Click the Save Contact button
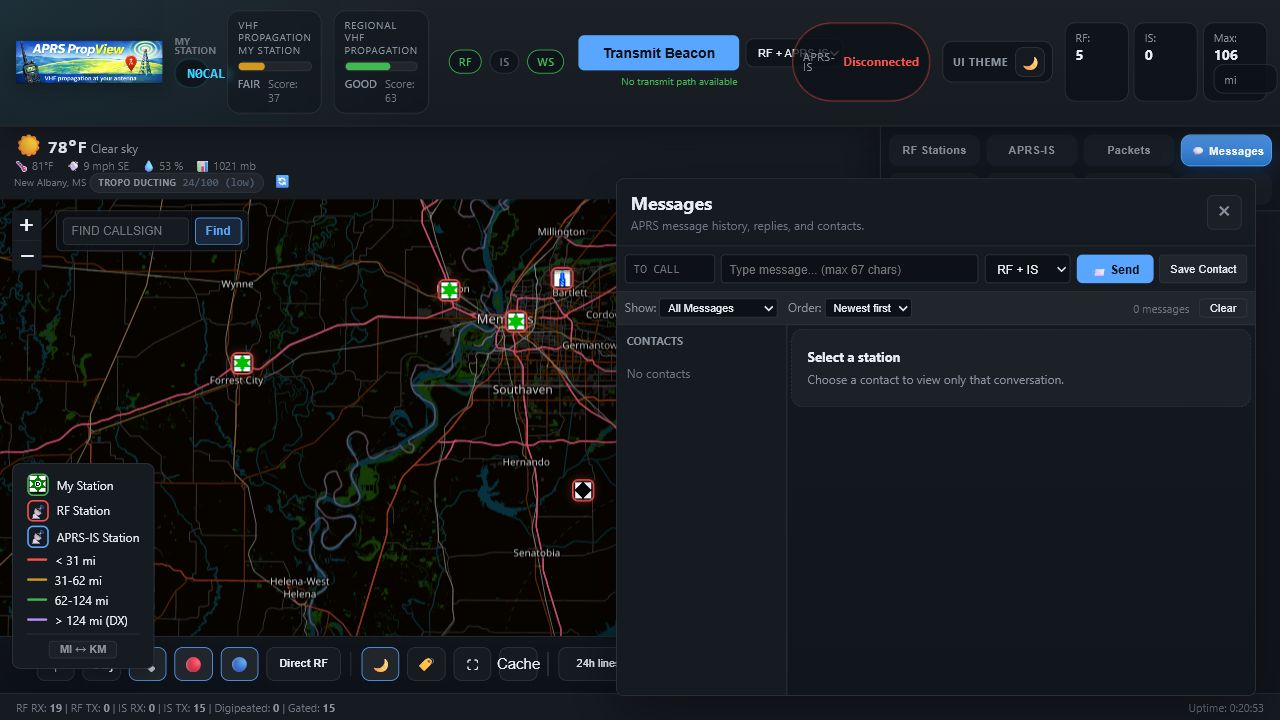This screenshot has height=720, width=1280. [1203, 269]
